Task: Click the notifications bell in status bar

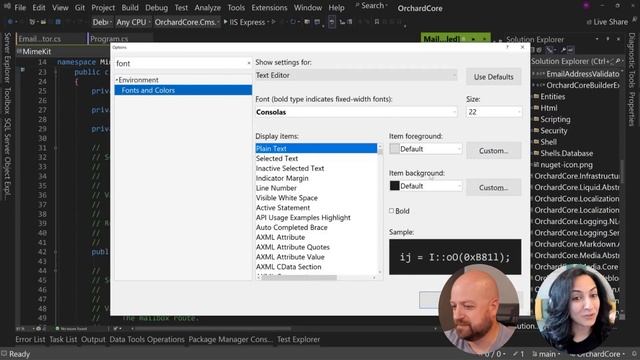Action: point(634,354)
